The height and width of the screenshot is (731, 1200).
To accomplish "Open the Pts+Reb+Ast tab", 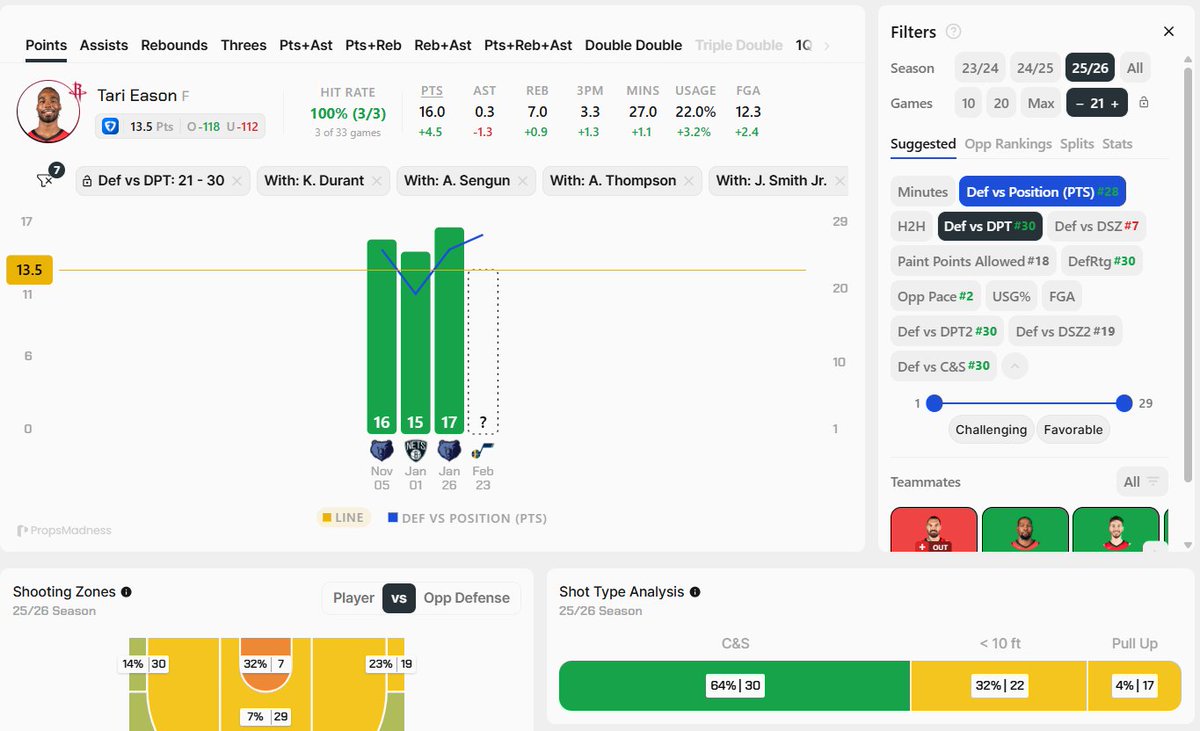I will (x=528, y=45).
